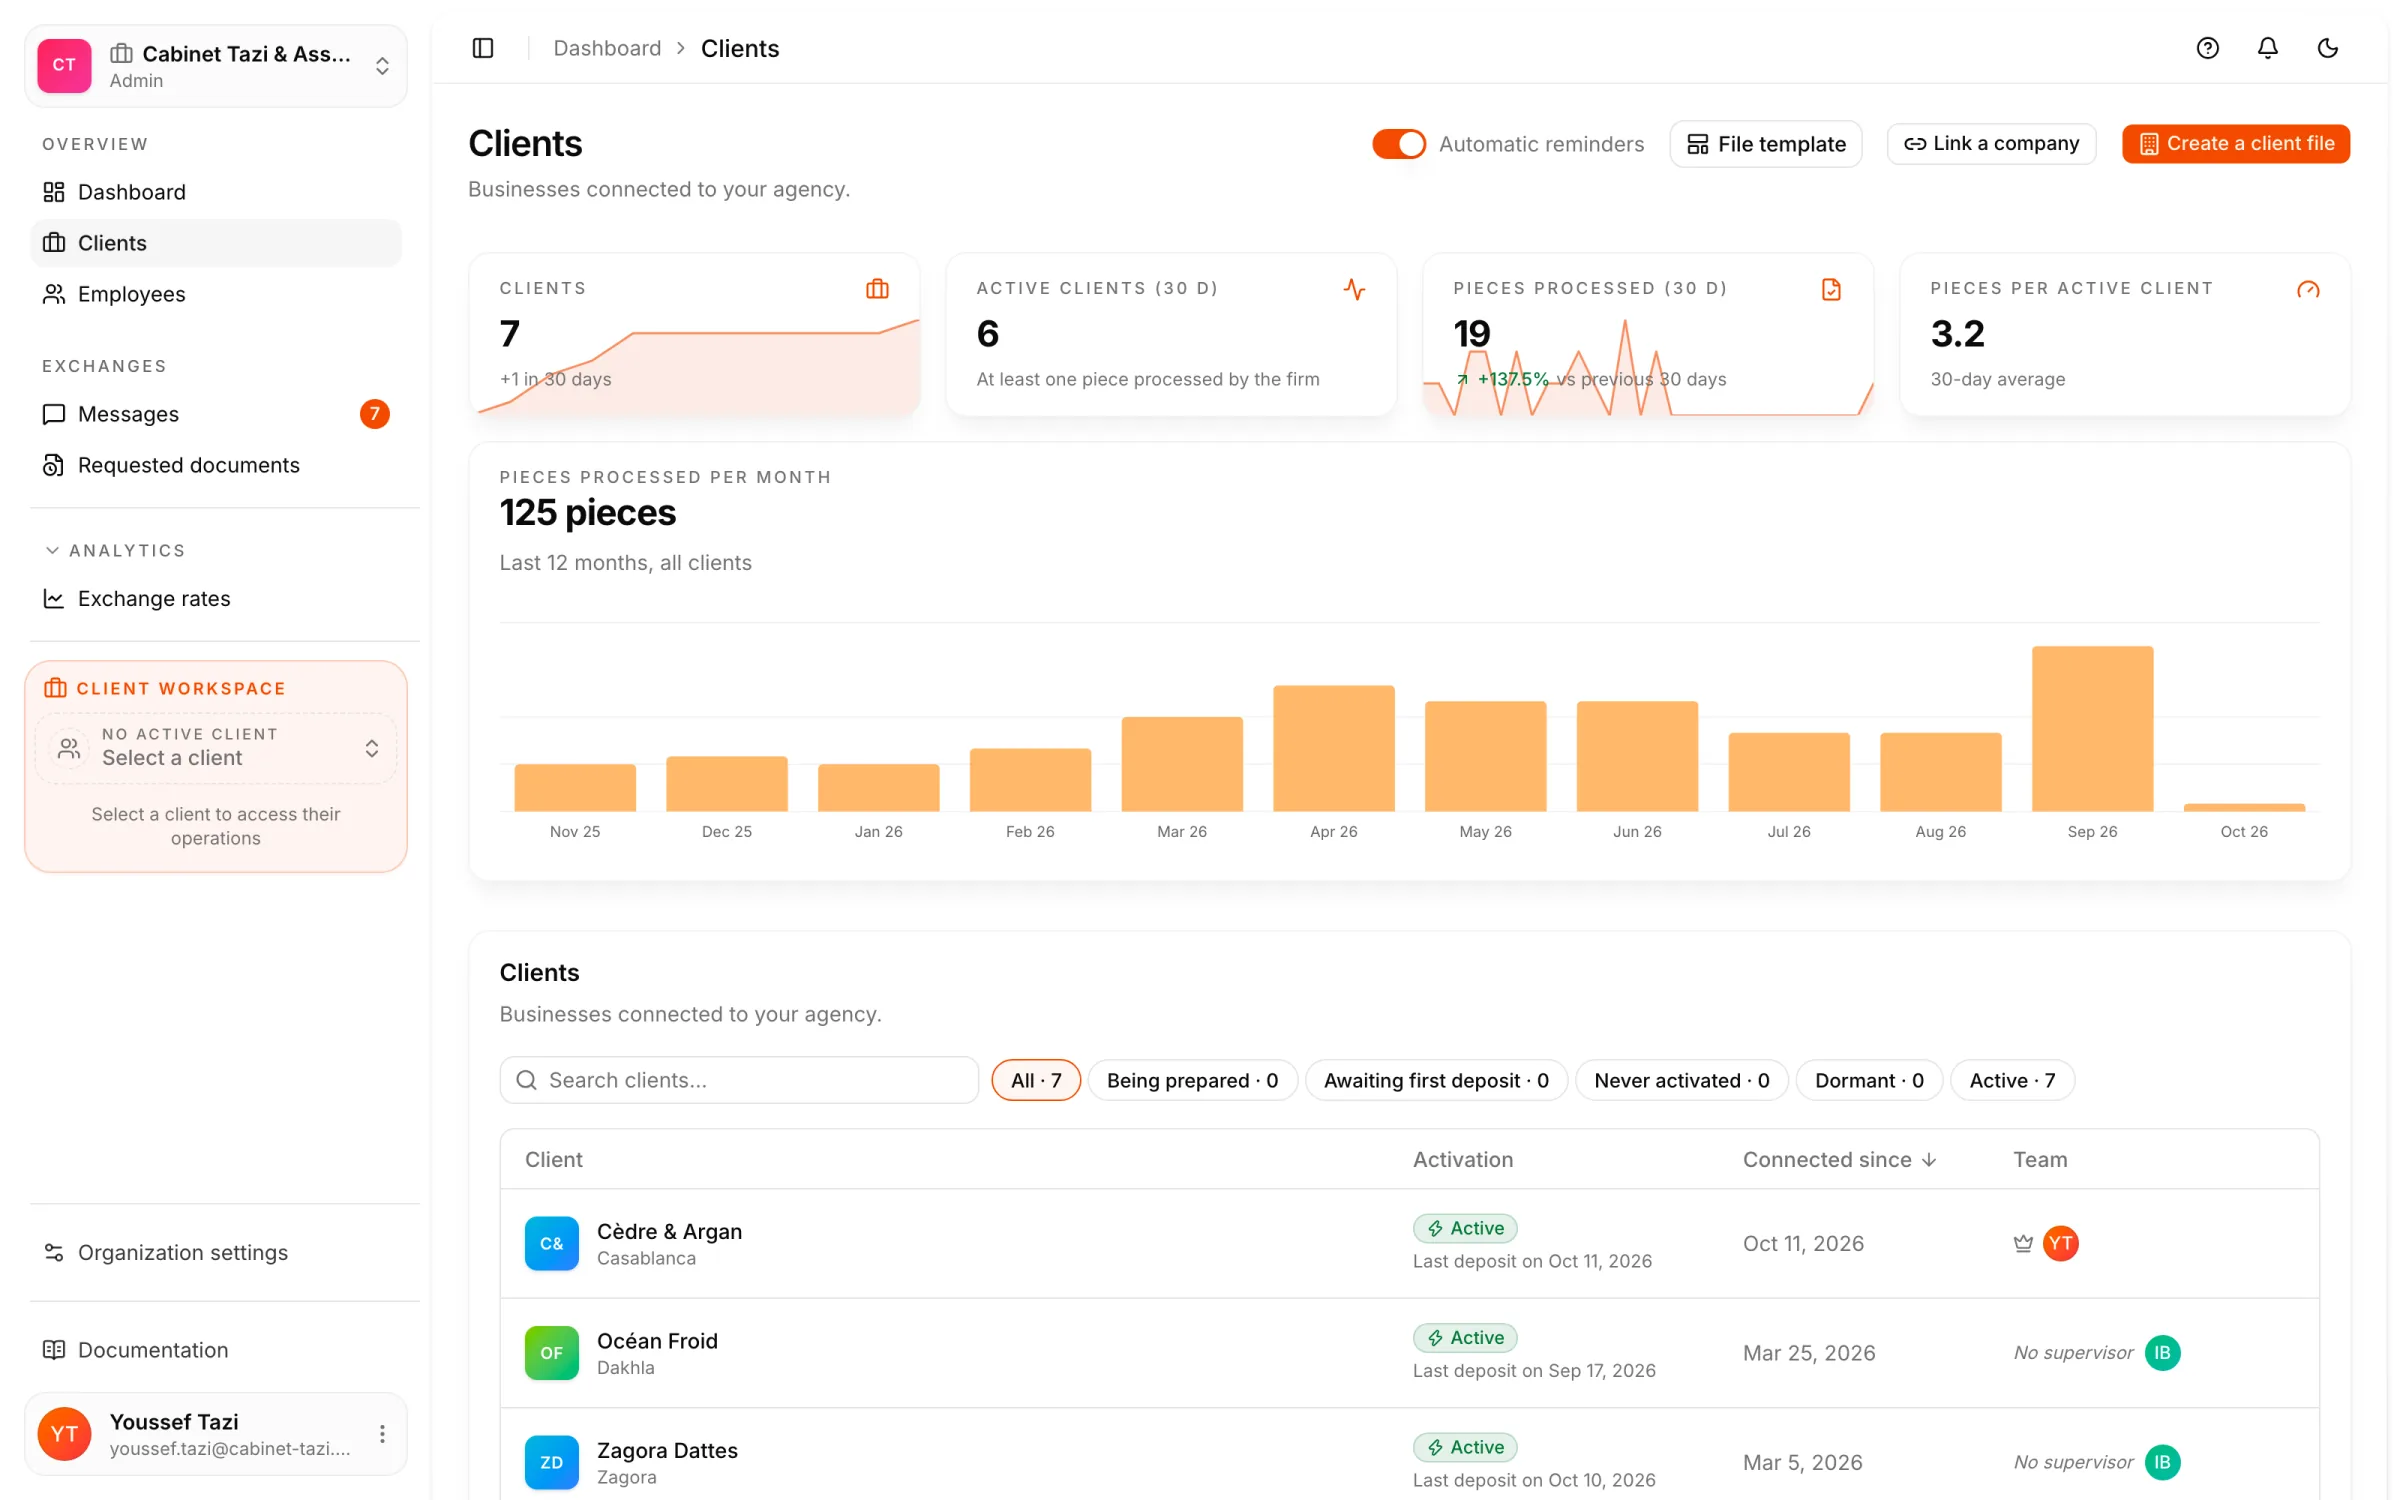
Task: Open the Select a client dropdown
Action: (216, 748)
